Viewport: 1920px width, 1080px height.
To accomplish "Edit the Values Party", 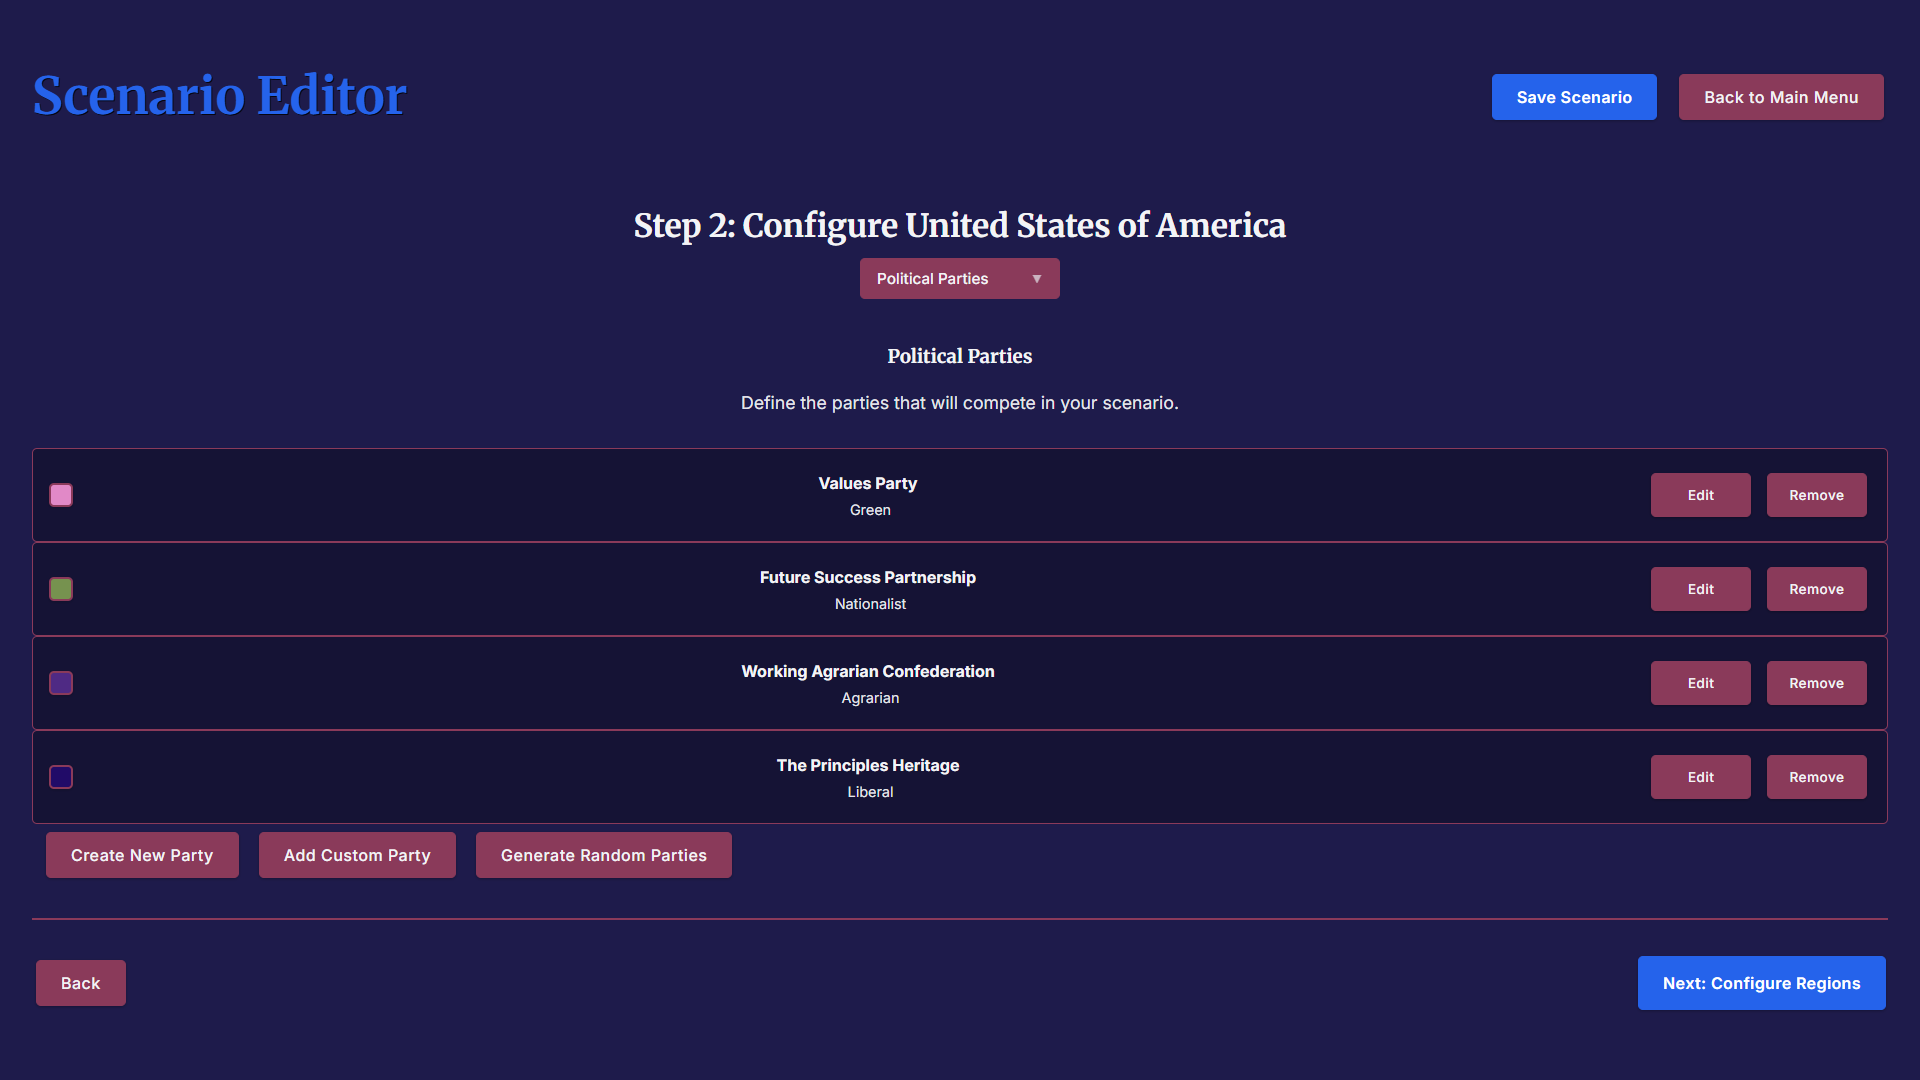I will point(1700,495).
